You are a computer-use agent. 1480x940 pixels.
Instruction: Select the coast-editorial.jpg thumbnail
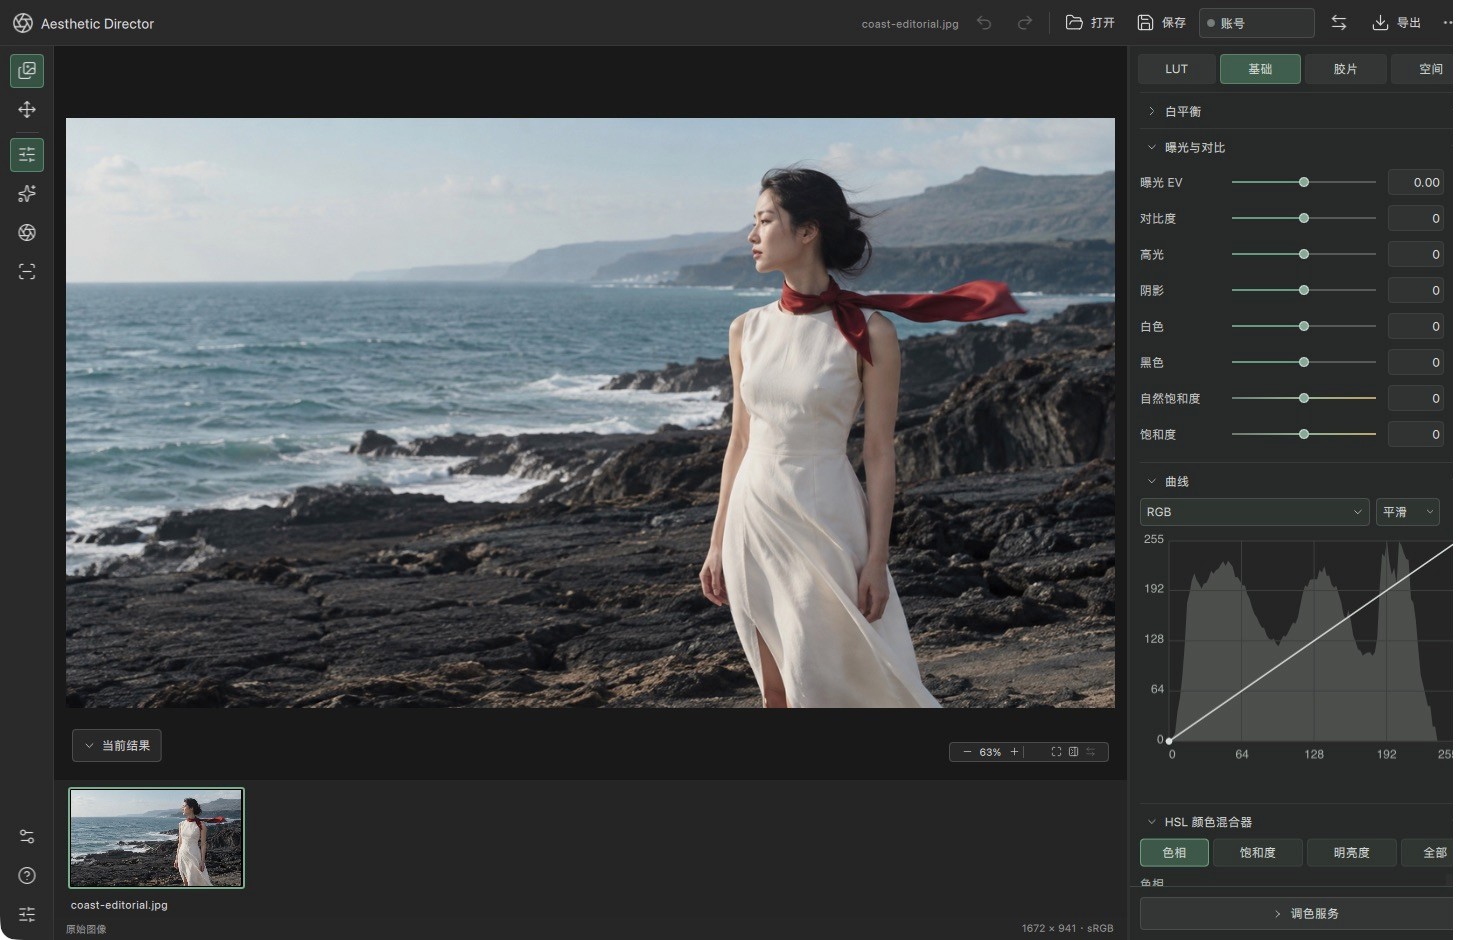(x=156, y=838)
